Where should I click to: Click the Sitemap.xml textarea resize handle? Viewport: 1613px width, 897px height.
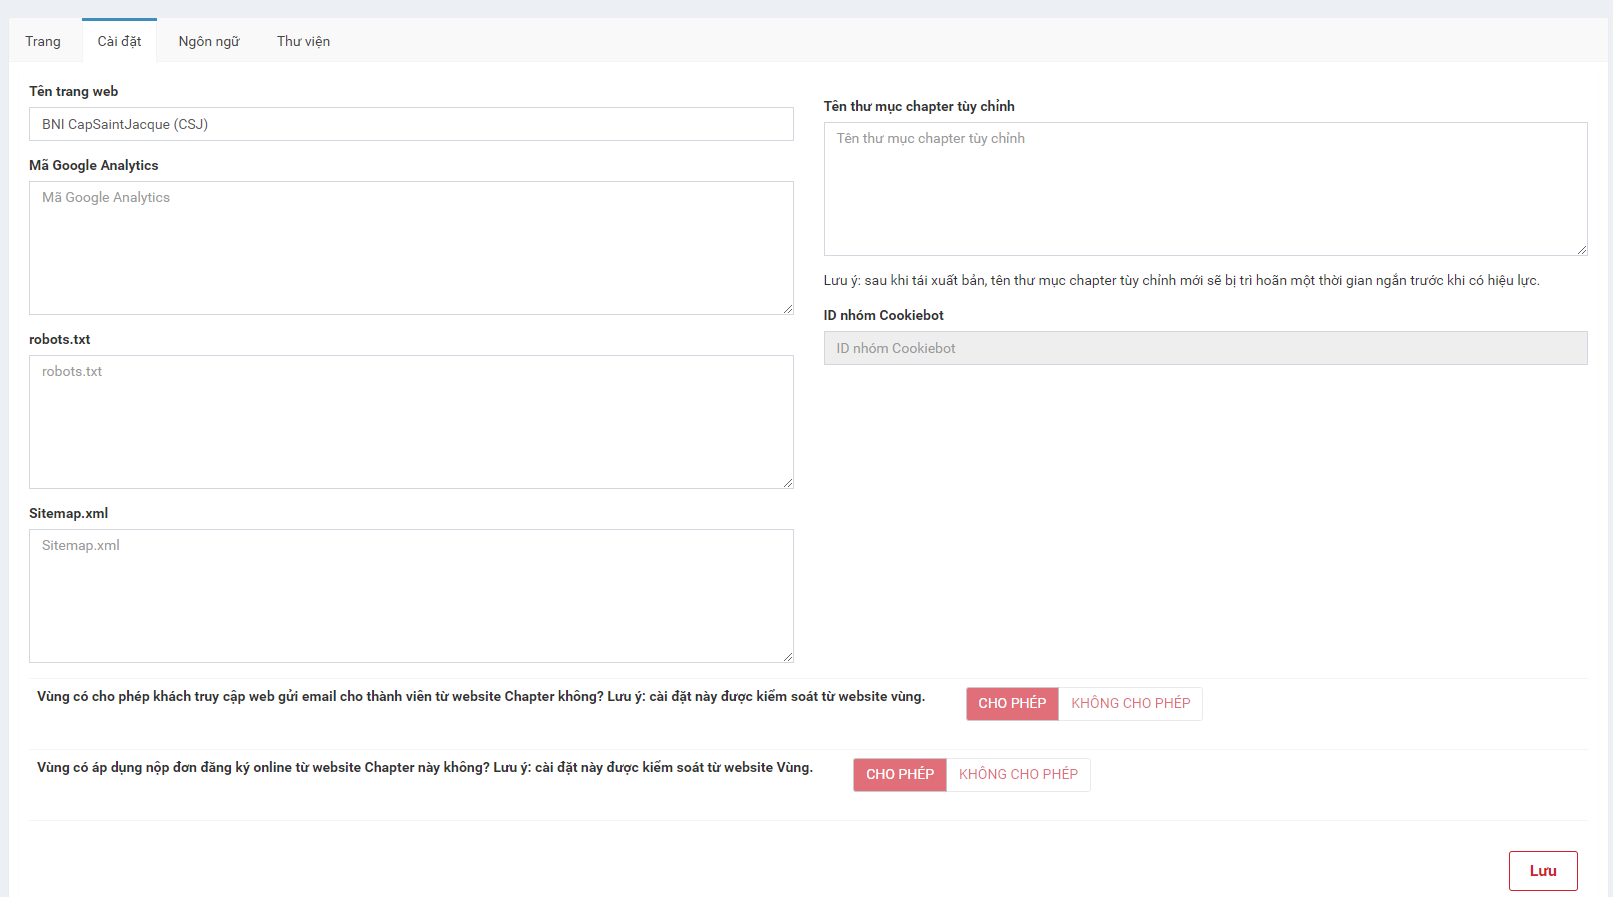click(x=788, y=657)
